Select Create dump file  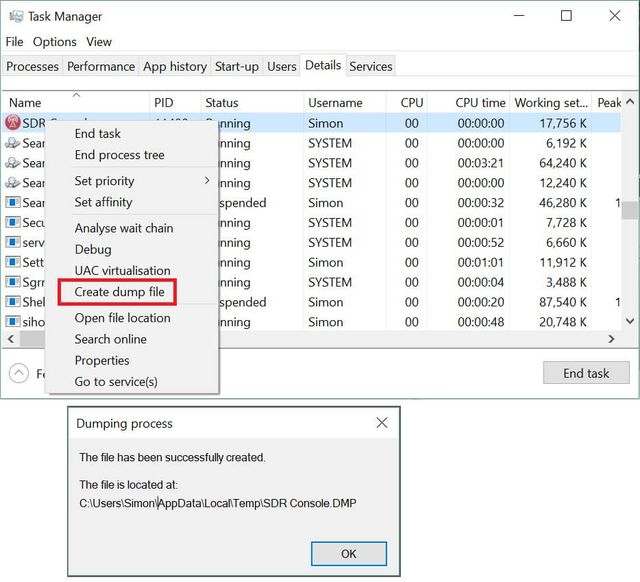[x=119, y=292]
